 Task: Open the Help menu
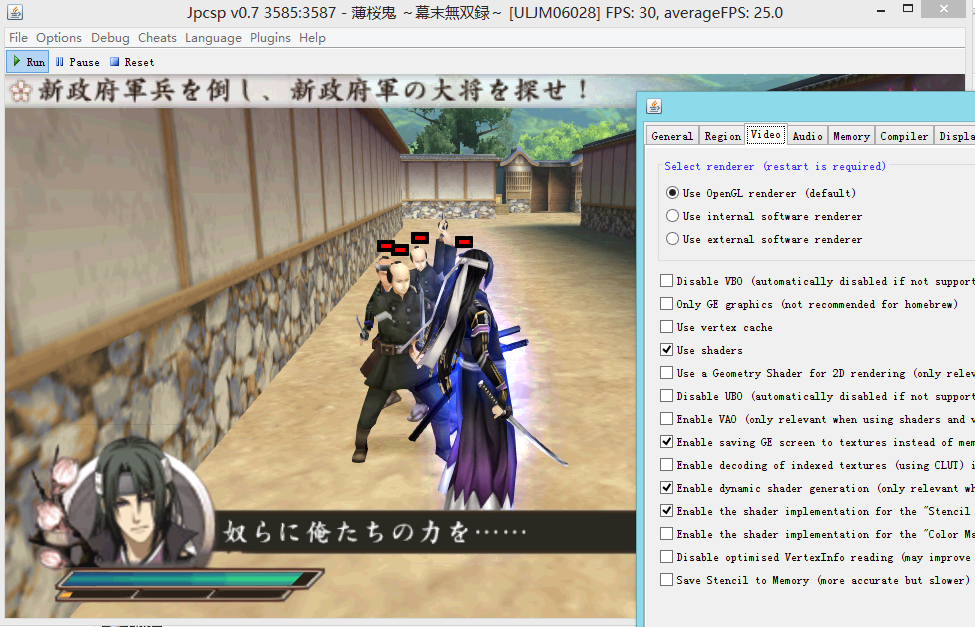tap(312, 38)
